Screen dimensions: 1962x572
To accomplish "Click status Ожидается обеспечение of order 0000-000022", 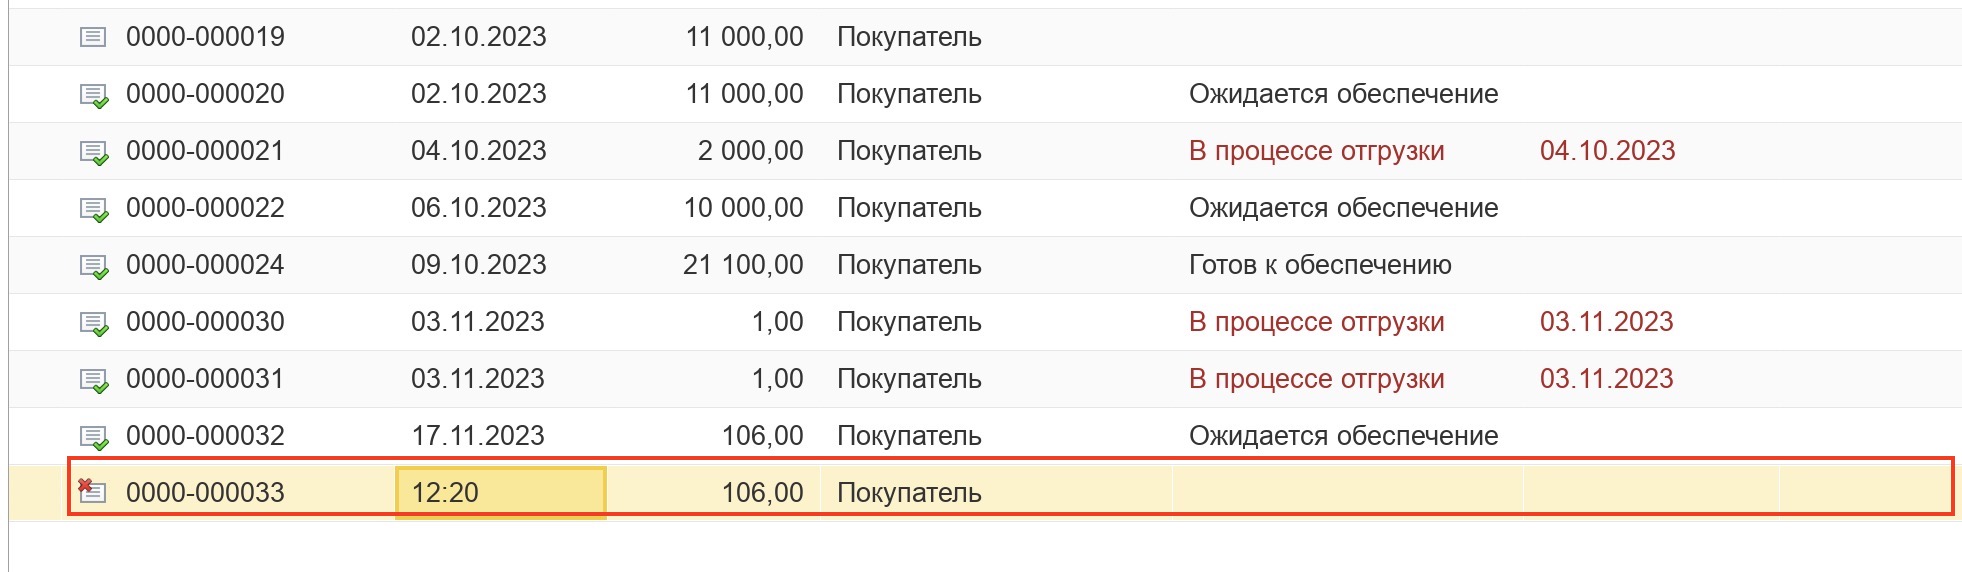I will pyautogui.click(x=1343, y=208).
